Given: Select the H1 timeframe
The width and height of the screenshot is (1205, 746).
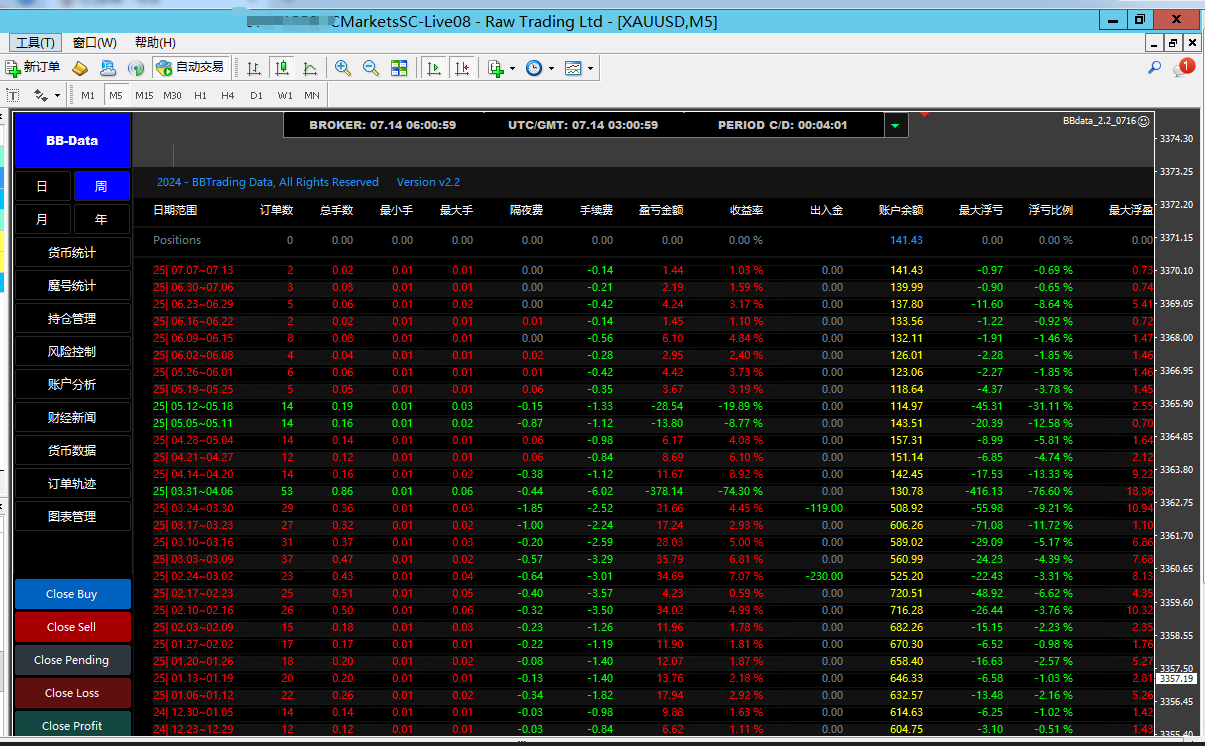Looking at the screenshot, I should (x=200, y=95).
